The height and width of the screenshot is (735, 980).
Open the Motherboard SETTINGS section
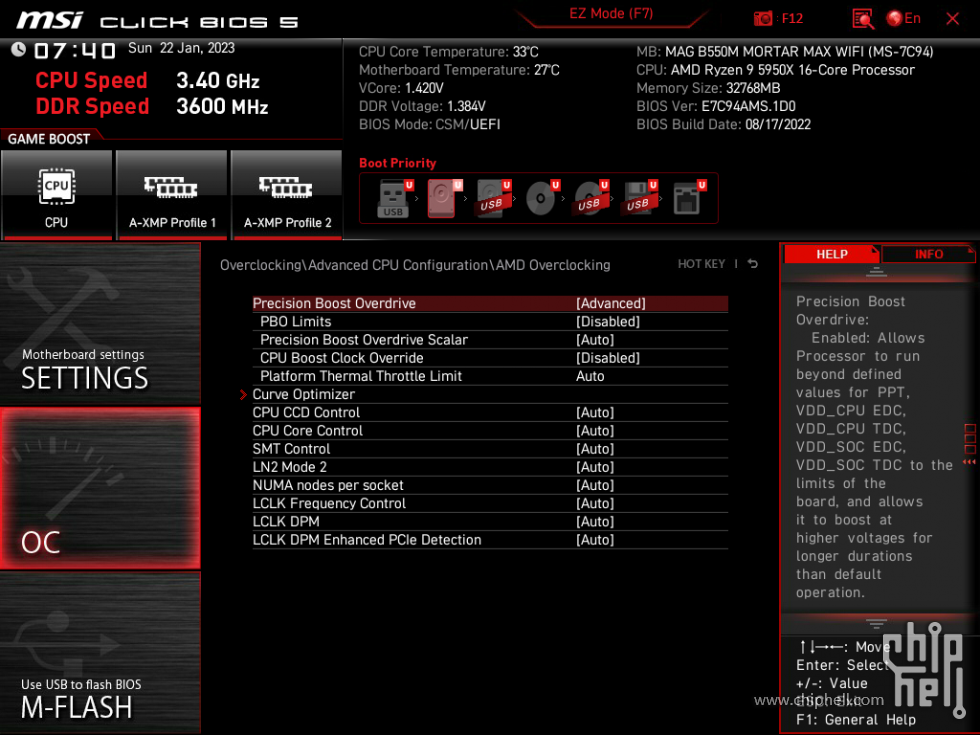[100, 324]
